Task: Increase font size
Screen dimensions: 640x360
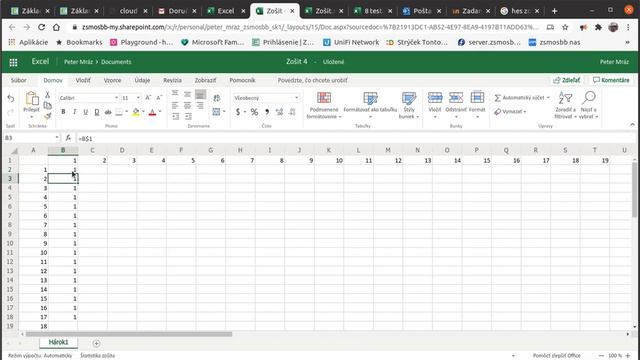Action: coord(148,98)
